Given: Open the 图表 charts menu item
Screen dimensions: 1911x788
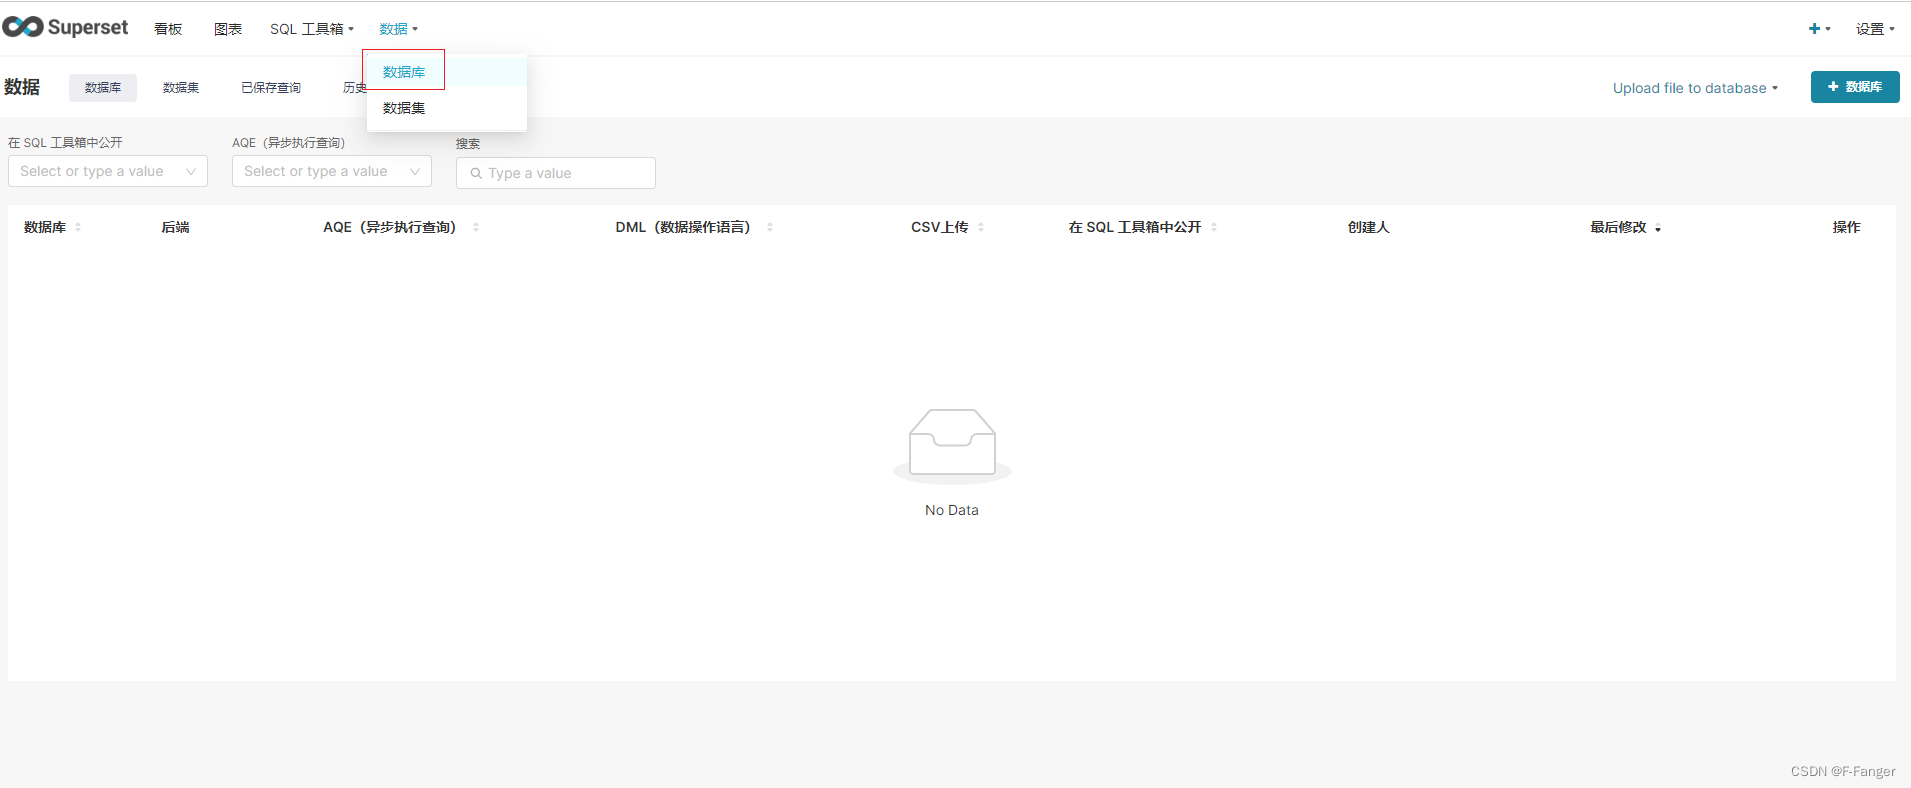Looking at the screenshot, I should click(228, 29).
